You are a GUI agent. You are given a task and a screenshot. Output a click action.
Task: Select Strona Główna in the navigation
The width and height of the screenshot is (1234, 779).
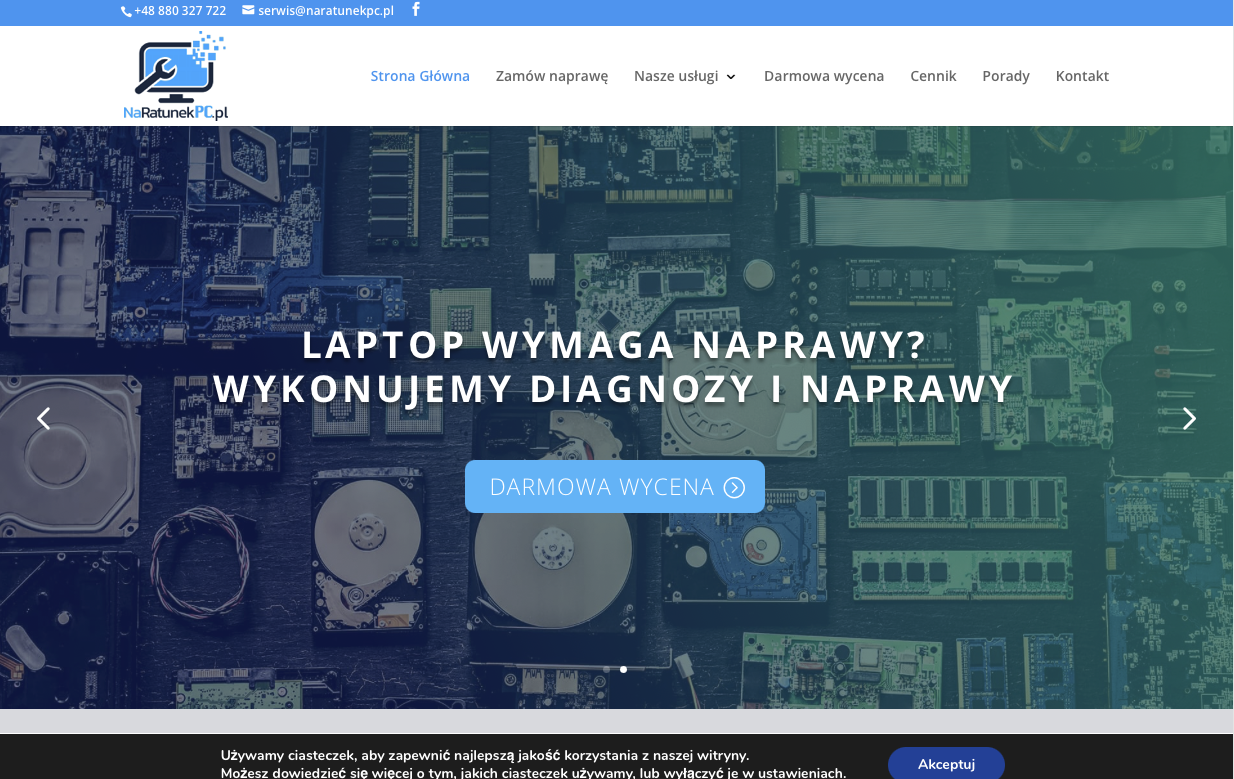point(420,75)
